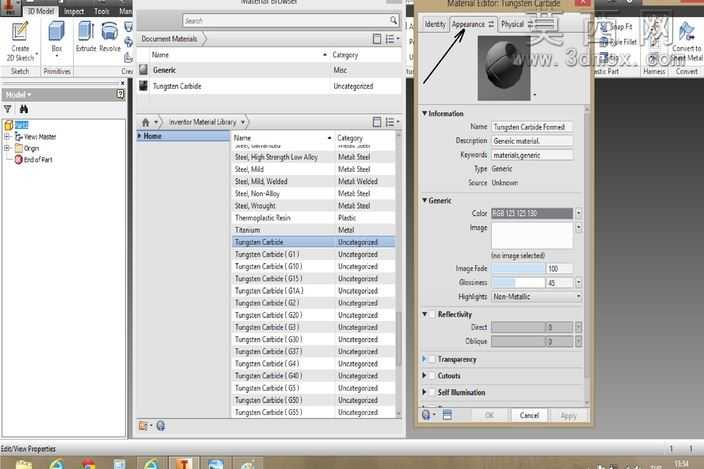Viewport: 704px width, 469px height.
Task: Switch to the Identity tab
Action: [x=435, y=24]
